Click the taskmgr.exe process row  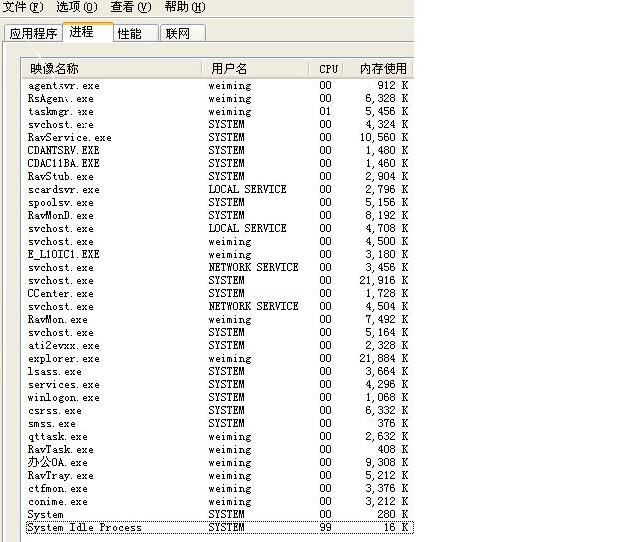(x=218, y=111)
